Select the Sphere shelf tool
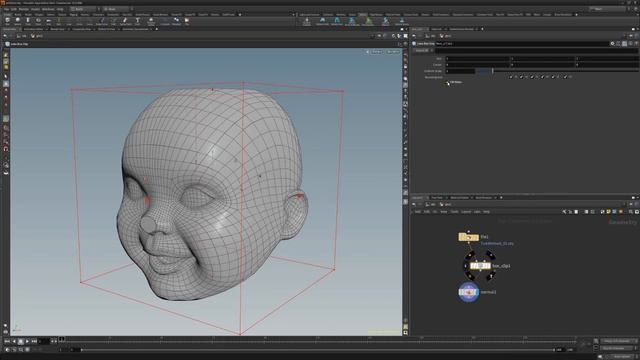The height and width of the screenshot is (360, 640). pos(18,21)
